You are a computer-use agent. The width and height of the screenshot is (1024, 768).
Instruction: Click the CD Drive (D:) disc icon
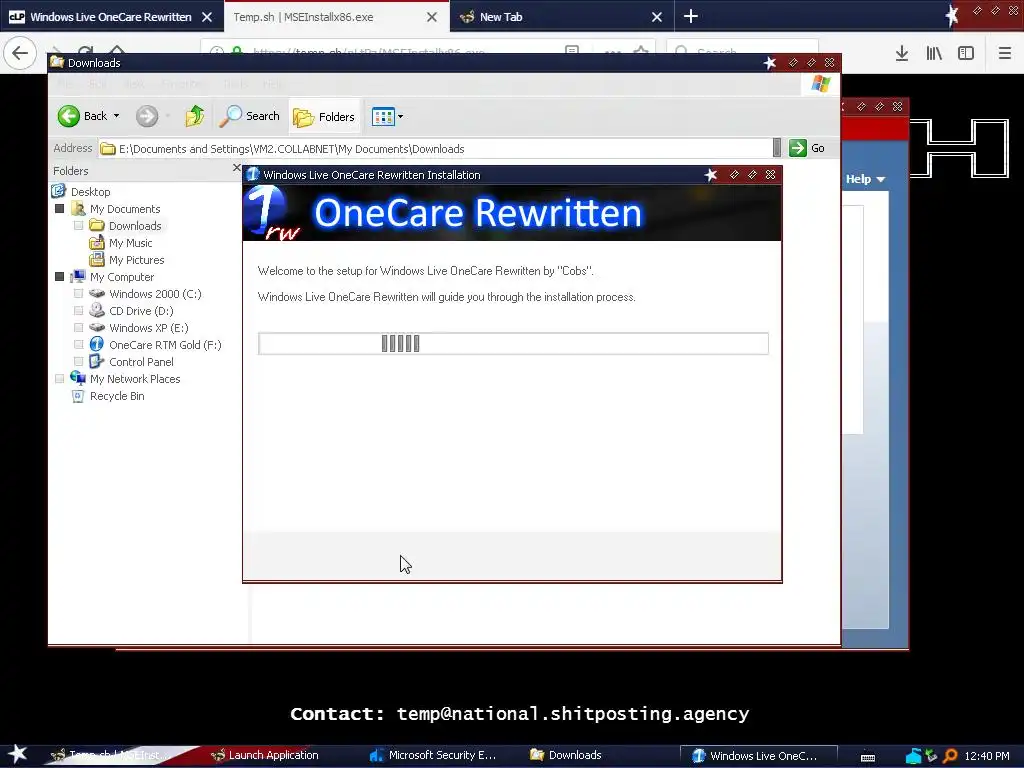[x=97, y=310]
